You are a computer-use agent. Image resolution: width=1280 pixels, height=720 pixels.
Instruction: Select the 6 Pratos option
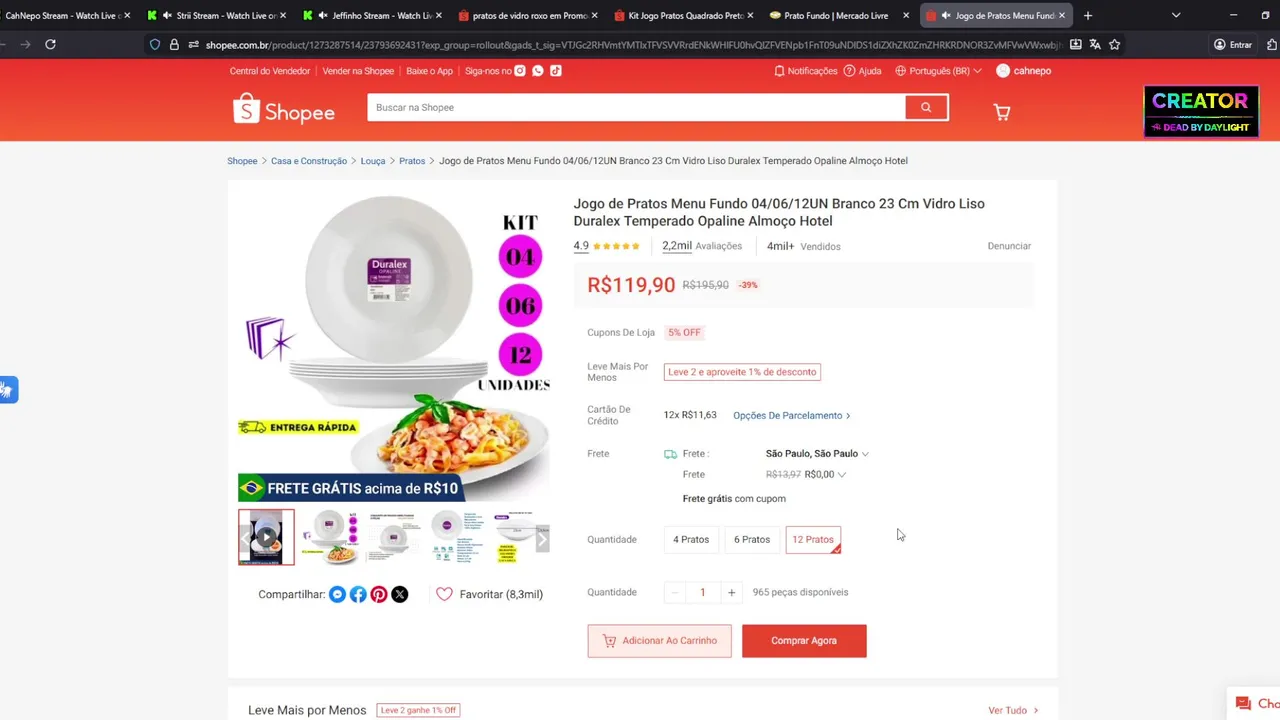tap(752, 539)
